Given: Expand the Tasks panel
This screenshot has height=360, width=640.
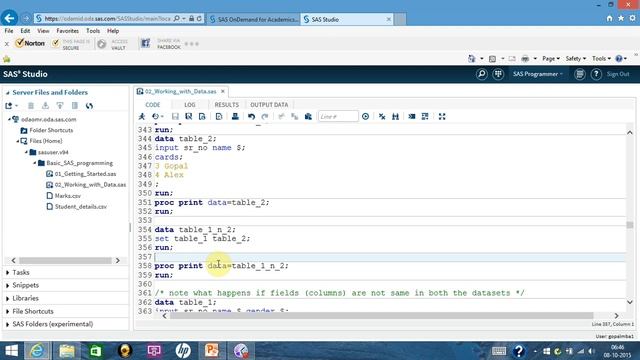Looking at the screenshot, I should pyautogui.click(x=20, y=272).
